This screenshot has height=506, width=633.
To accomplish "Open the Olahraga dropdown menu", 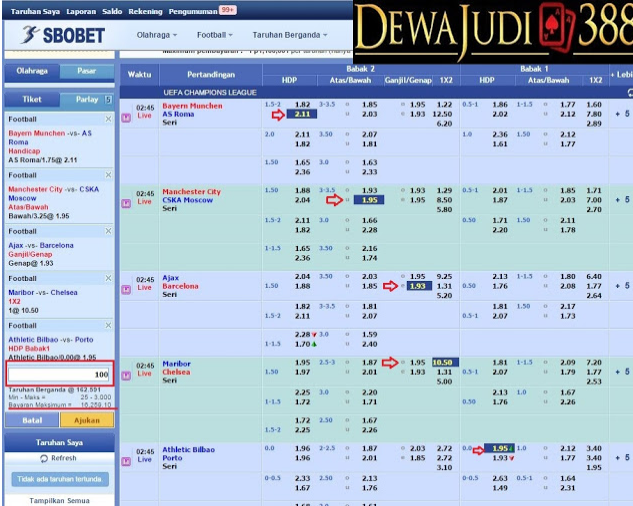I will [x=157, y=35].
